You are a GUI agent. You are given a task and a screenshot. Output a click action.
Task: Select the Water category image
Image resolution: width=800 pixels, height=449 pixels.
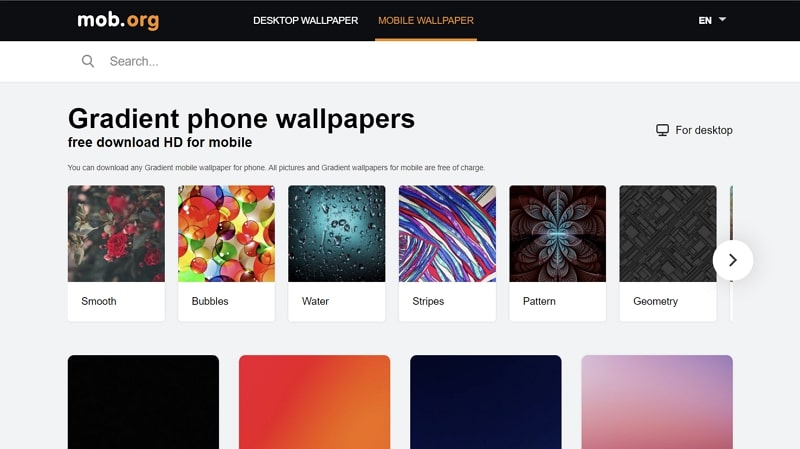coord(337,234)
